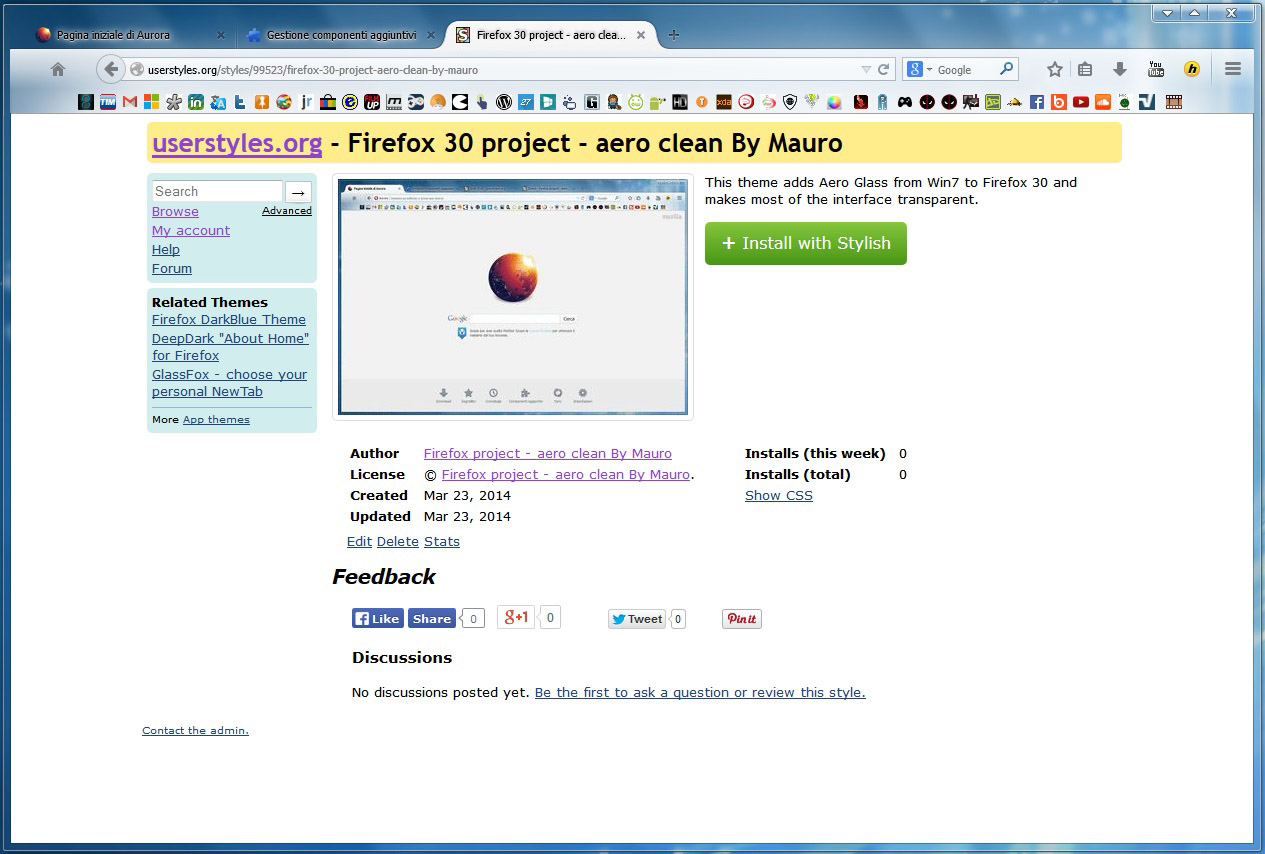The width and height of the screenshot is (1265, 854).
Task: Click the yellow 'h' extension icon
Action: tap(1191, 69)
